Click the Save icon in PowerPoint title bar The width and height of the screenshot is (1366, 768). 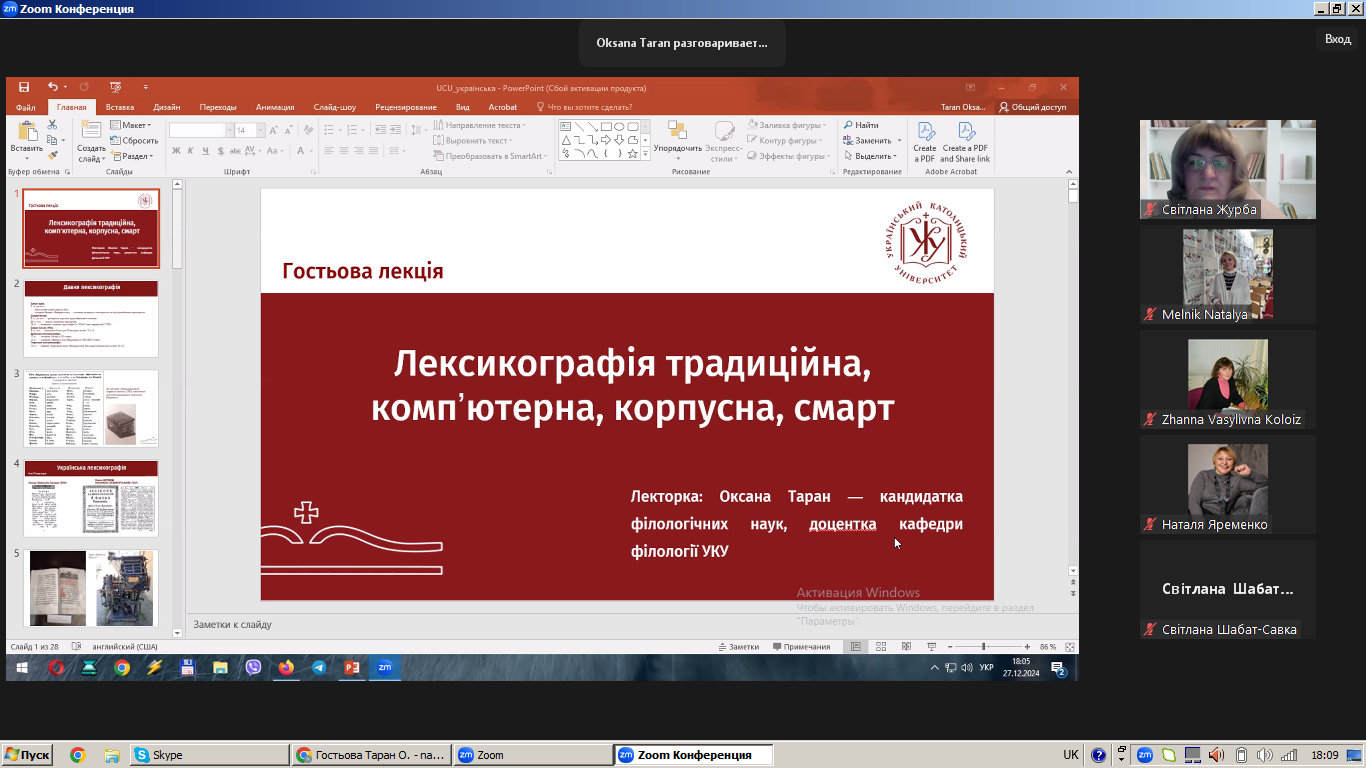coord(24,88)
